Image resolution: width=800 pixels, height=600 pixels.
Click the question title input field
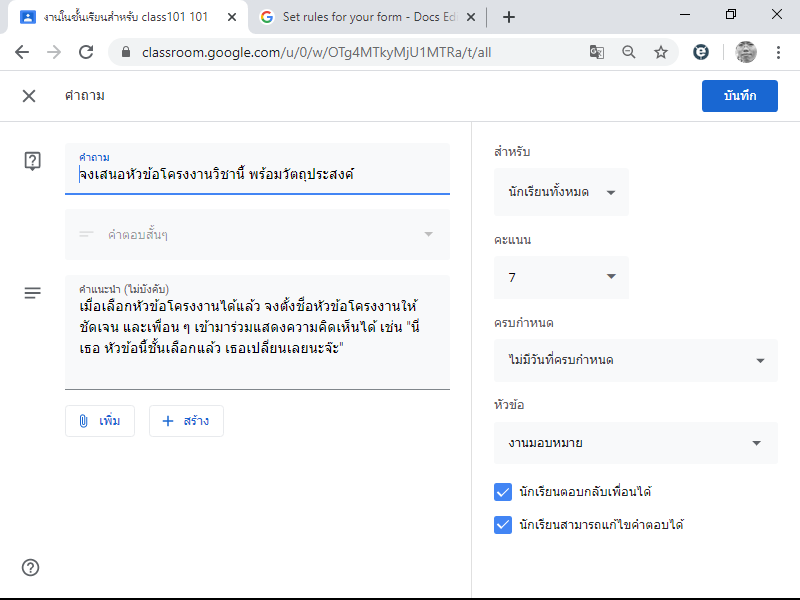(x=257, y=169)
